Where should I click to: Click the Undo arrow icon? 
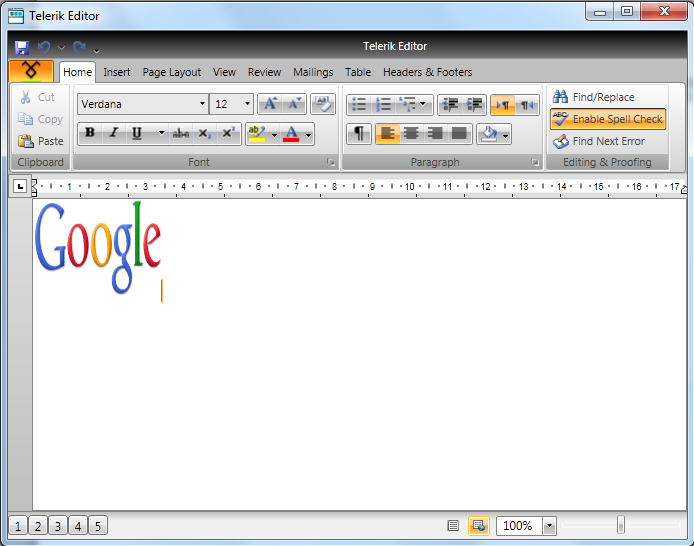pos(44,47)
